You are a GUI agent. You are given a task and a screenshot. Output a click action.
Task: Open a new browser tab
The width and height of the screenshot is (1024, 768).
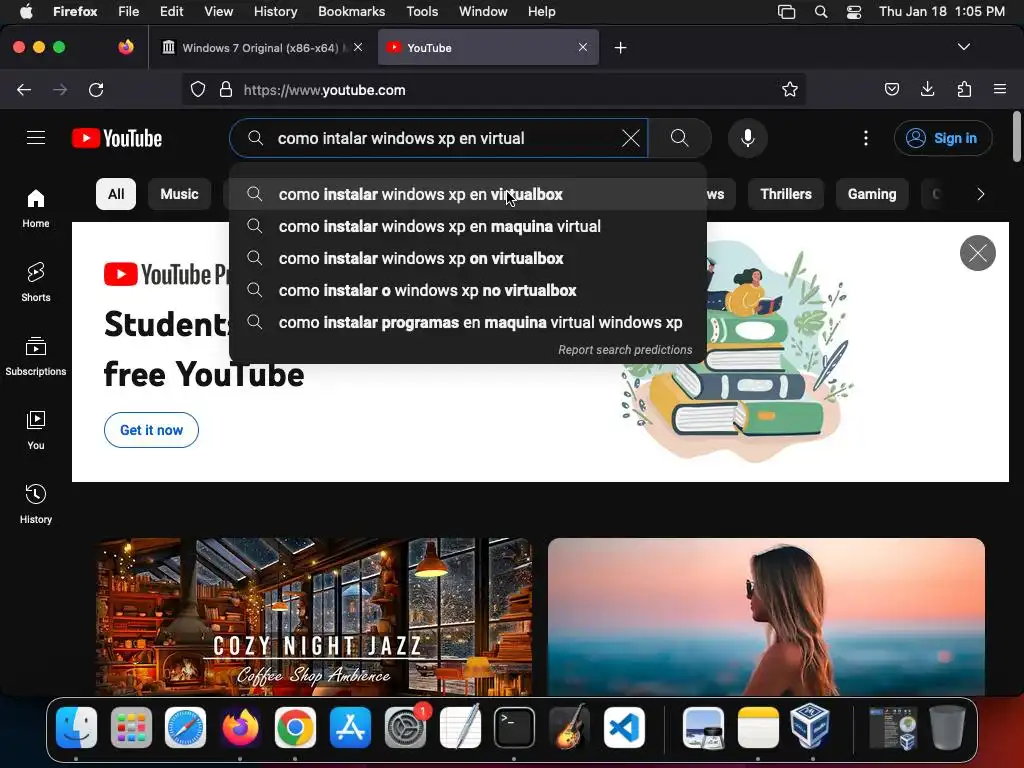(x=620, y=48)
